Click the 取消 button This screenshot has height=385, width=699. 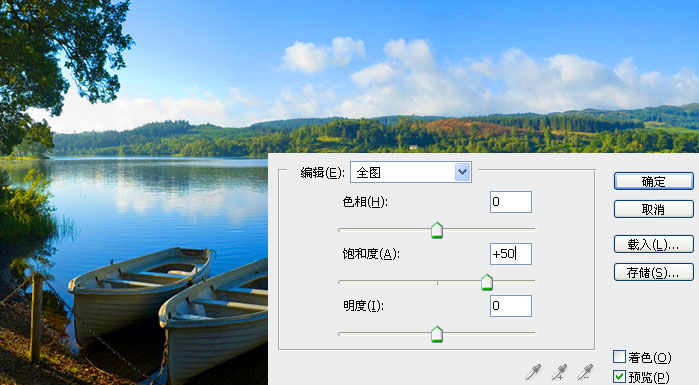click(x=654, y=209)
